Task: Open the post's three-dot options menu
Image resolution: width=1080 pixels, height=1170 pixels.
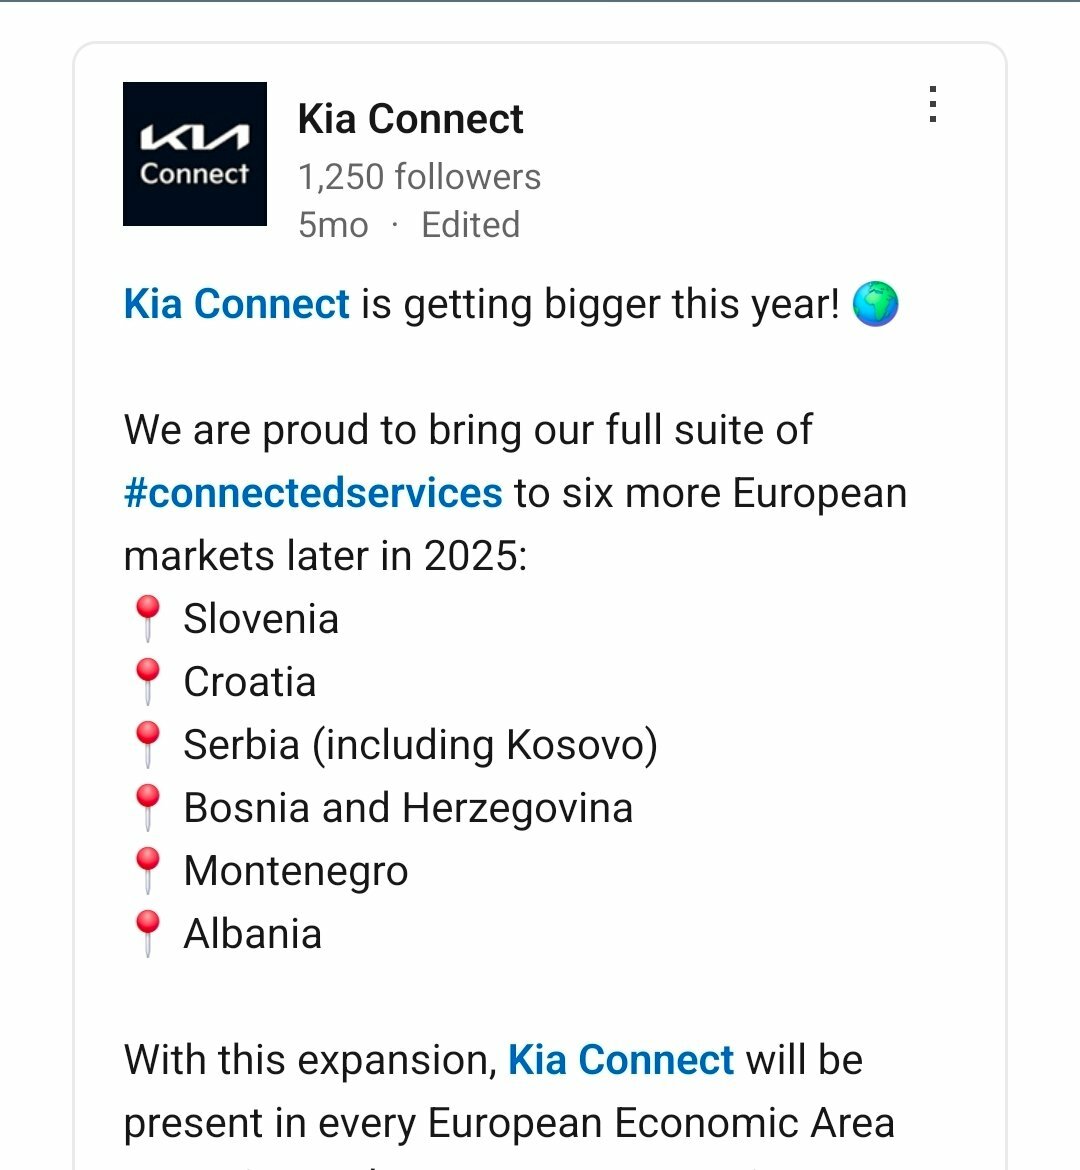Action: 932,105
